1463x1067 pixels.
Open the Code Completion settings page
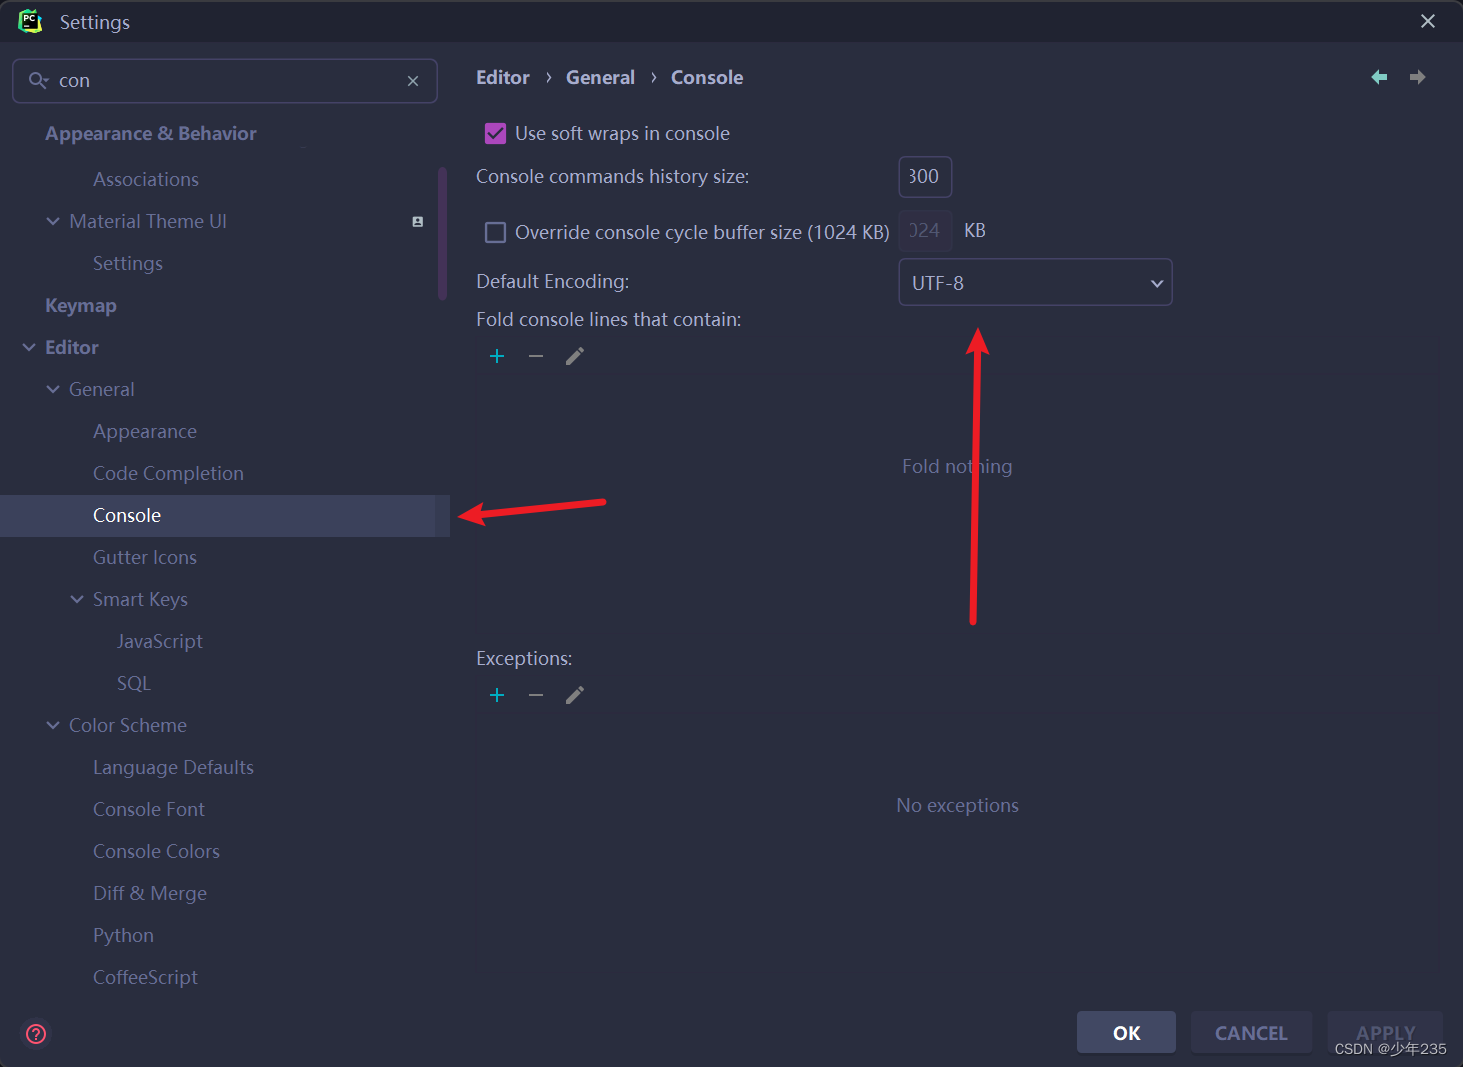[x=168, y=473]
